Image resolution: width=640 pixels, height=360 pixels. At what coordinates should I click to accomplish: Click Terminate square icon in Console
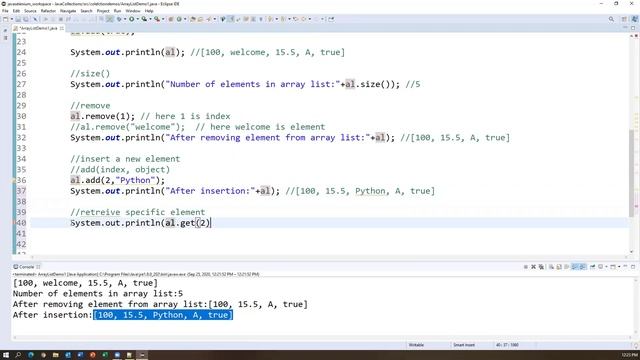point(526,267)
